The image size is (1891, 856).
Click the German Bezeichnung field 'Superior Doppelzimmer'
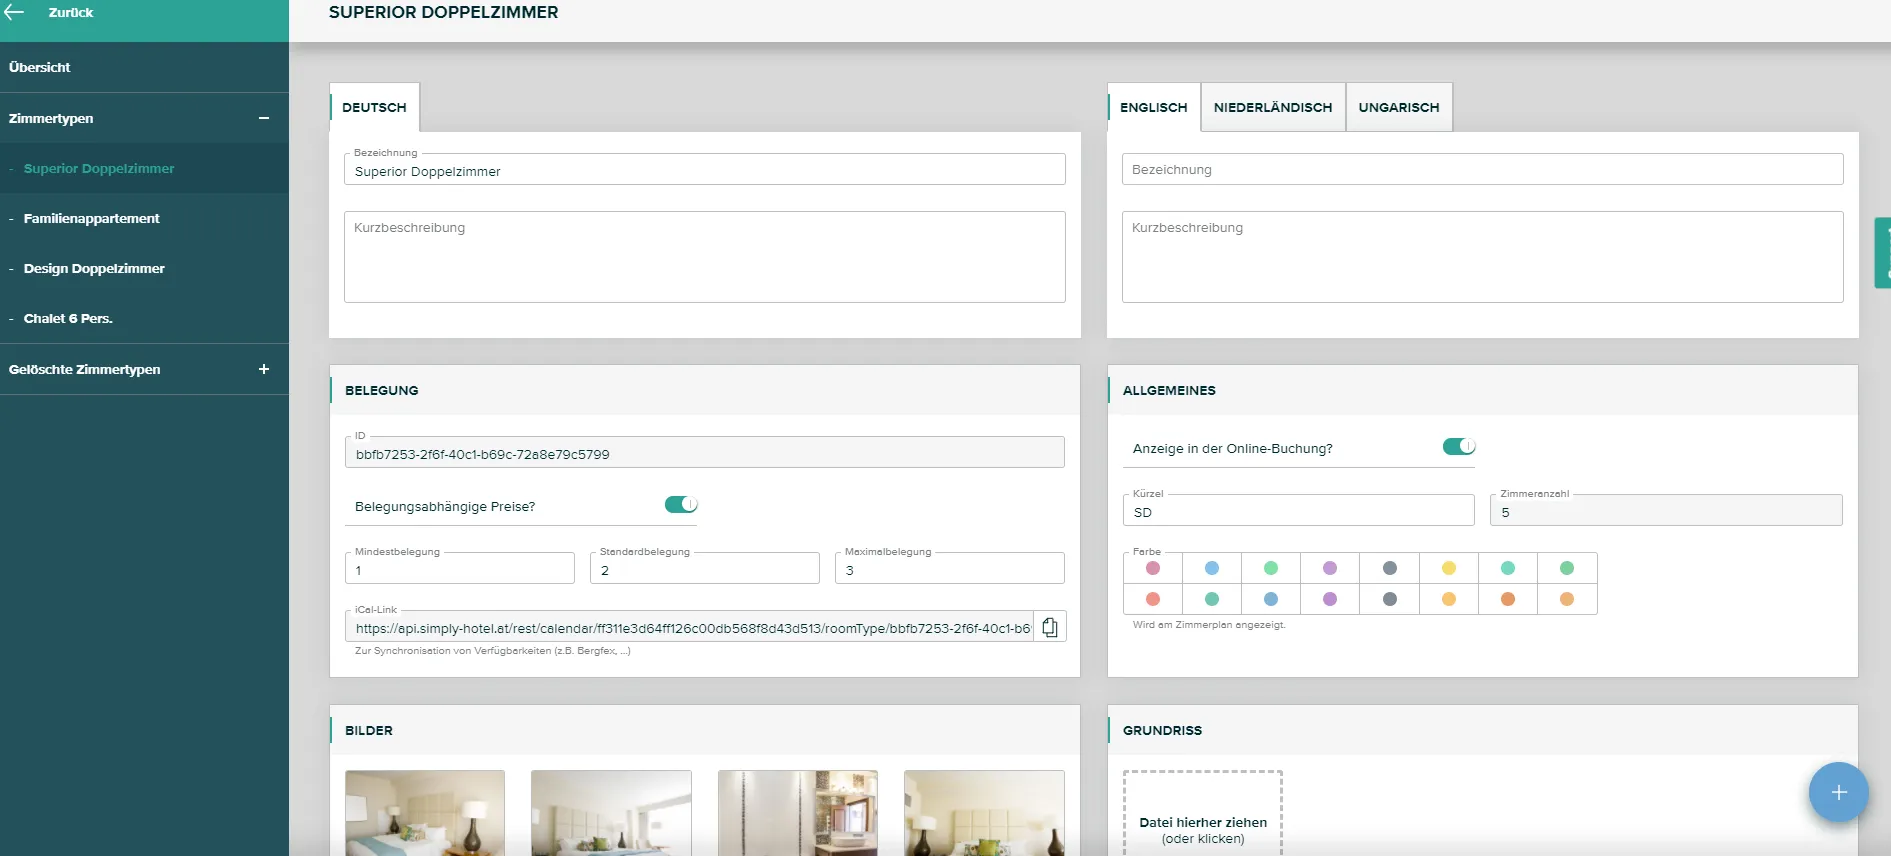(x=705, y=170)
